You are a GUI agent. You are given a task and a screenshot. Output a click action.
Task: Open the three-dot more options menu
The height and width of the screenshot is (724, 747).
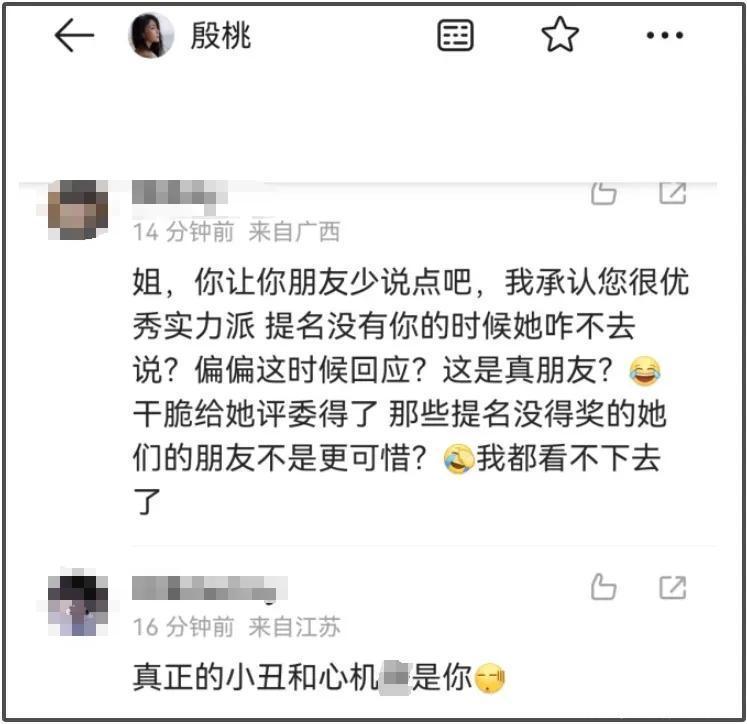click(x=665, y=35)
